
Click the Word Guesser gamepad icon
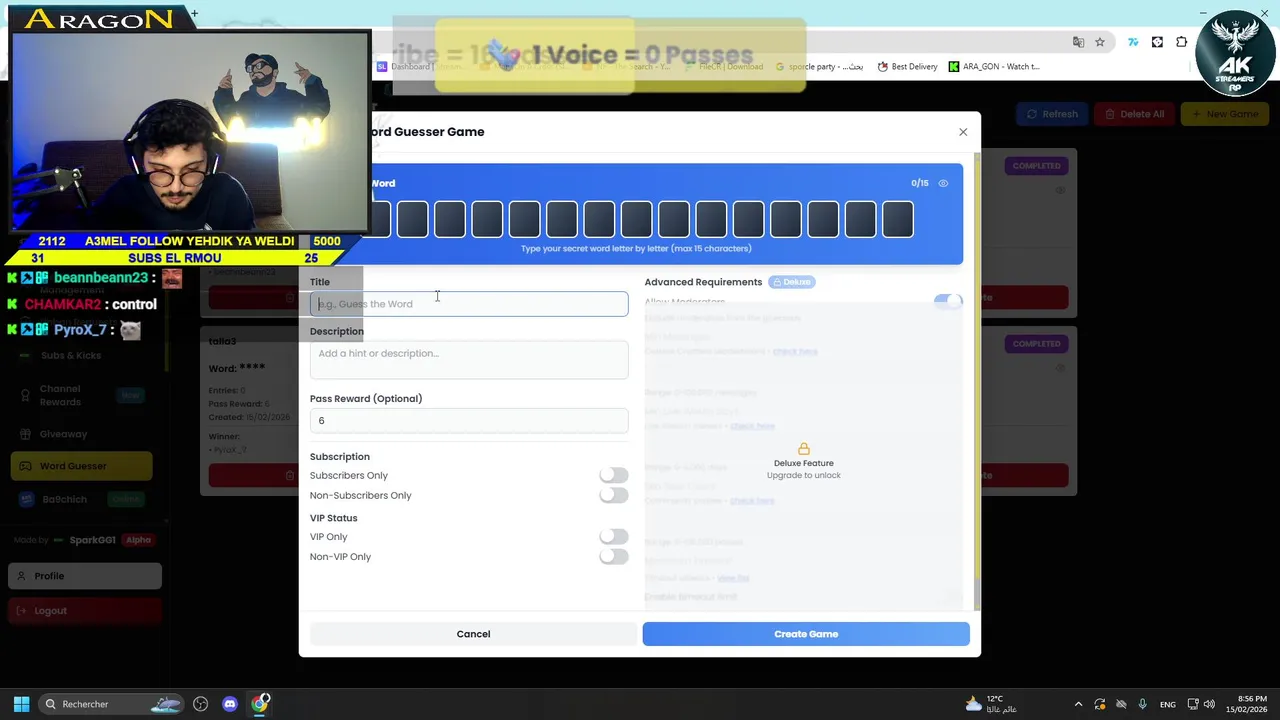[x=26, y=466]
